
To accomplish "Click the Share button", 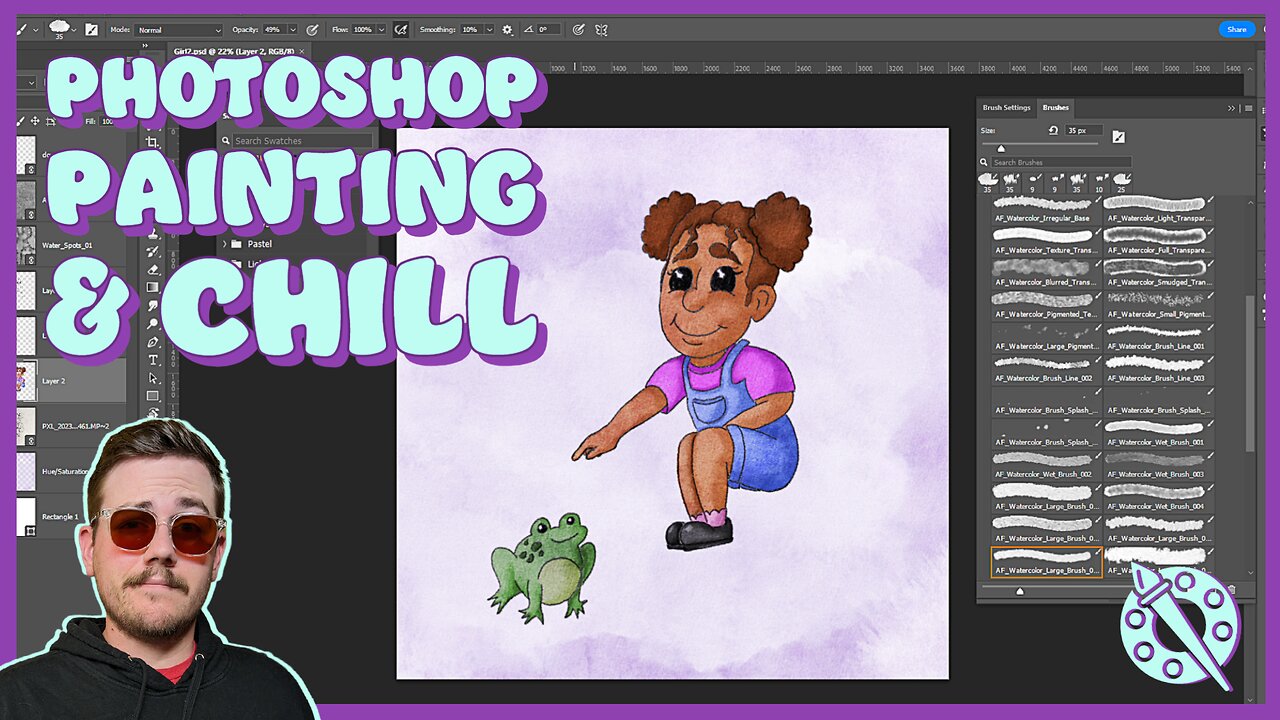I will pyautogui.click(x=1237, y=29).
